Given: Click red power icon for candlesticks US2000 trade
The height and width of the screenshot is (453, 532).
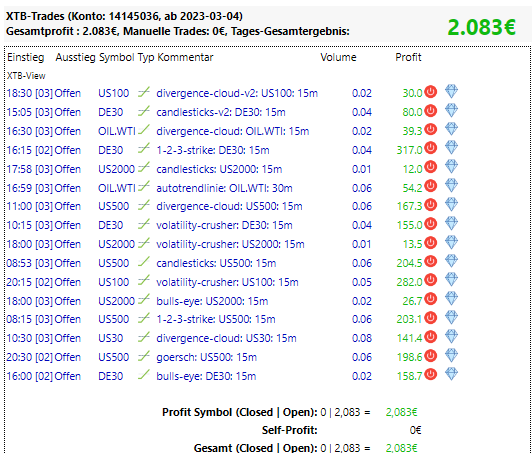Looking at the screenshot, I should pyautogui.click(x=430, y=167).
